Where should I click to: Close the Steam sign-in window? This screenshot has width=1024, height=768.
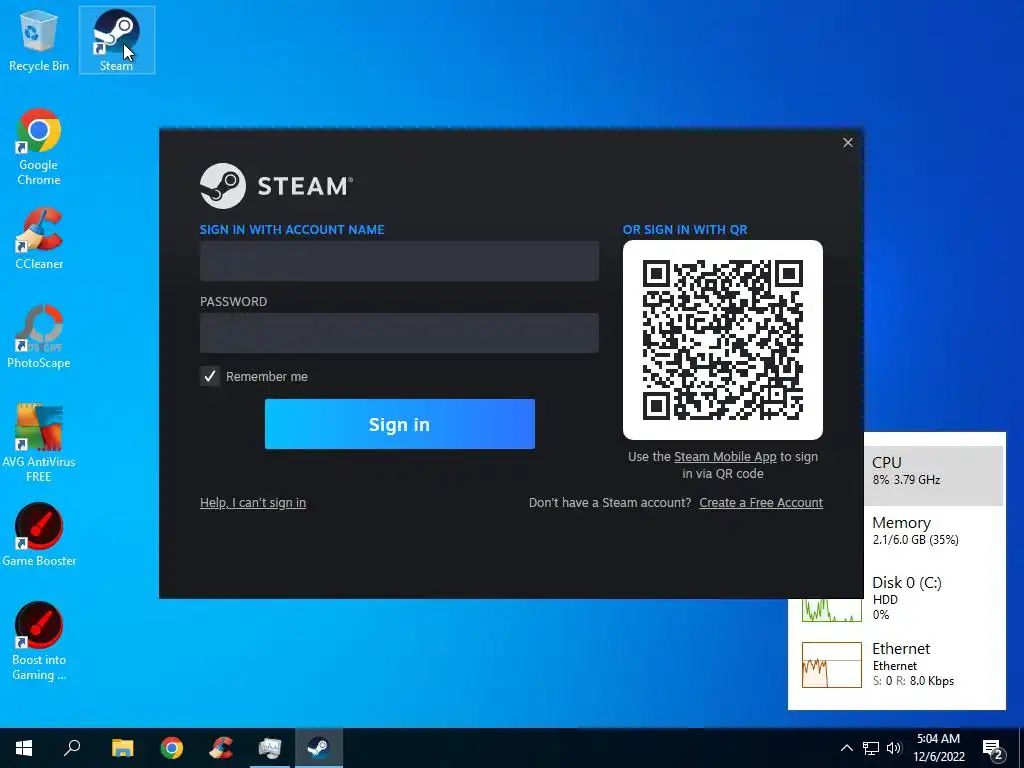848,142
